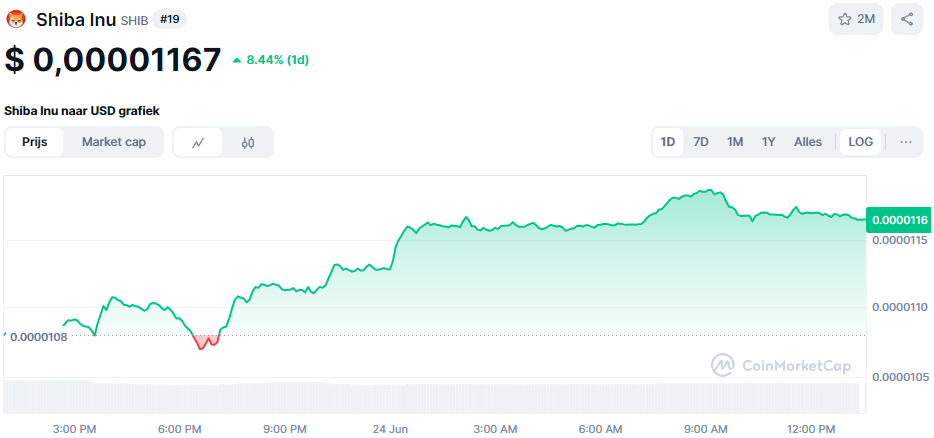Image resolution: width=934 pixels, height=438 pixels.
Task: Click the 3:00 PM time axis label
Action: coord(74,429)
